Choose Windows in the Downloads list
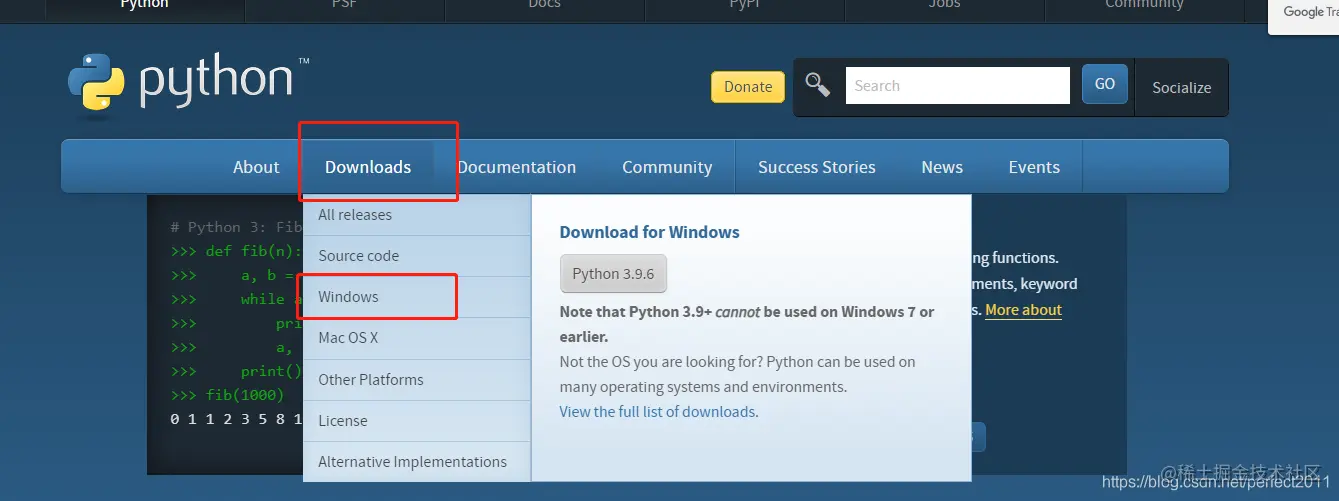Viewport: 1339px width, 501px height. tap(348, 297)
